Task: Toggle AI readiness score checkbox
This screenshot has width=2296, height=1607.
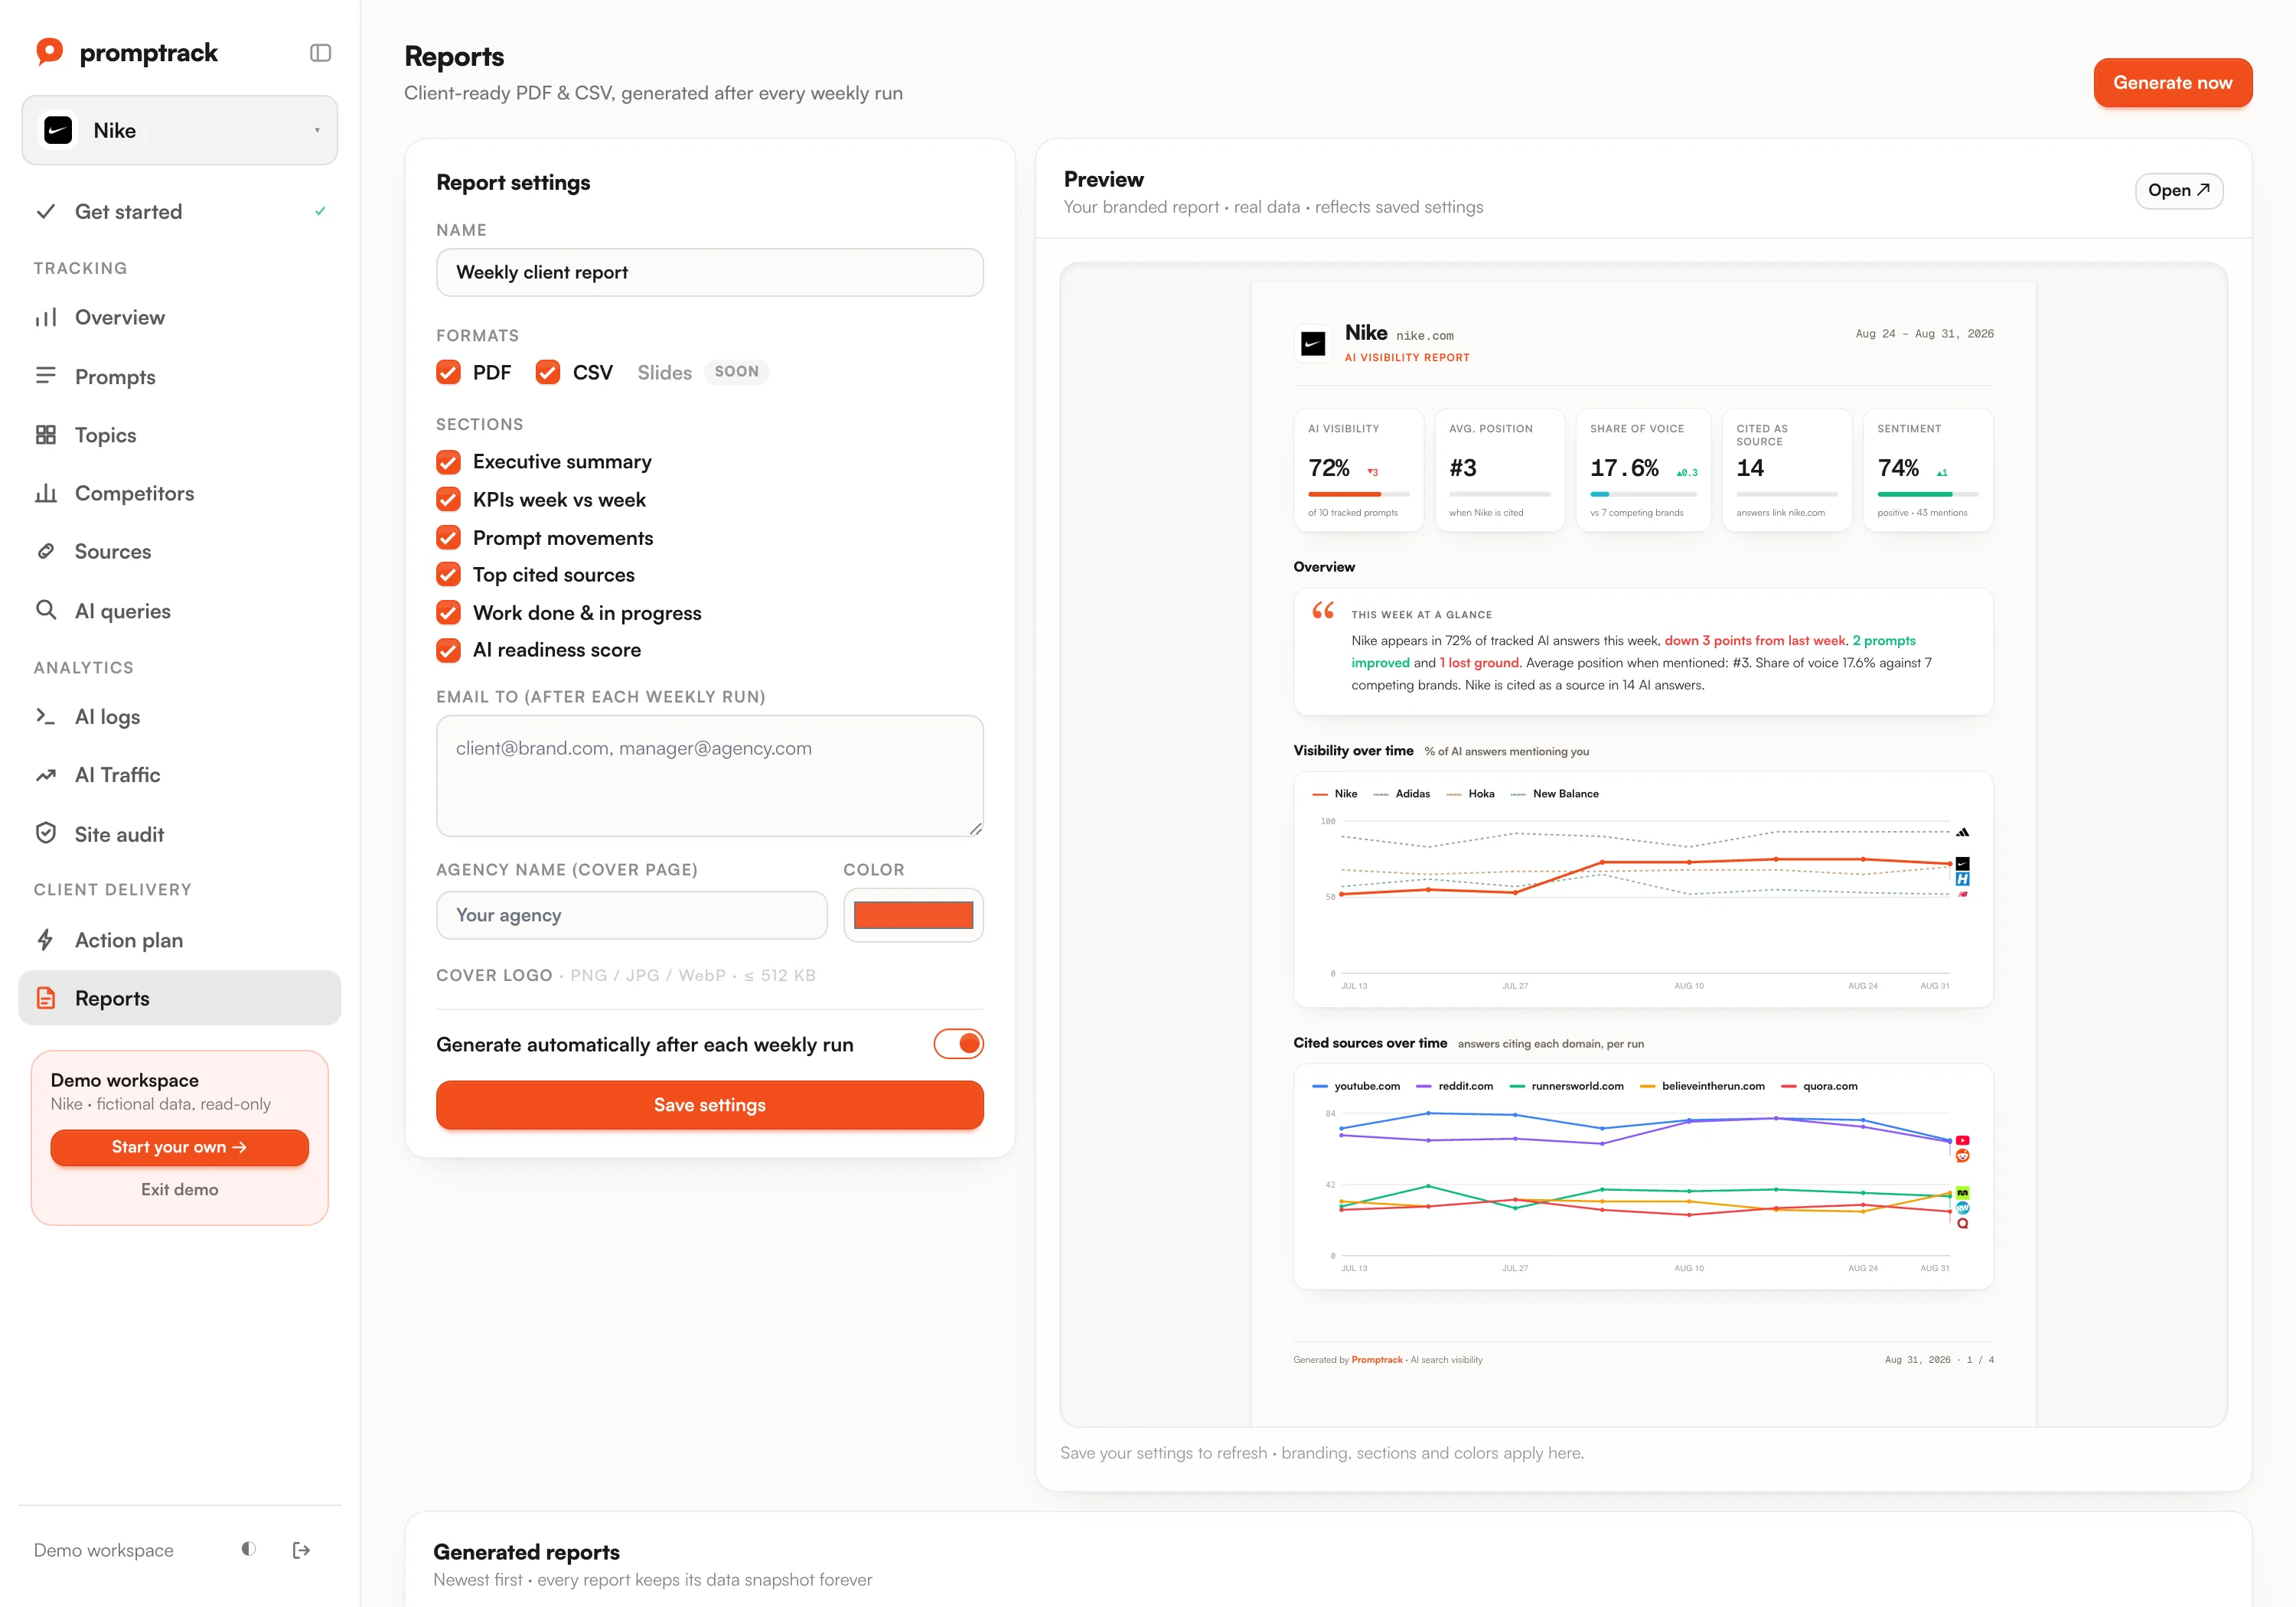Action: (x=449, y=650)
